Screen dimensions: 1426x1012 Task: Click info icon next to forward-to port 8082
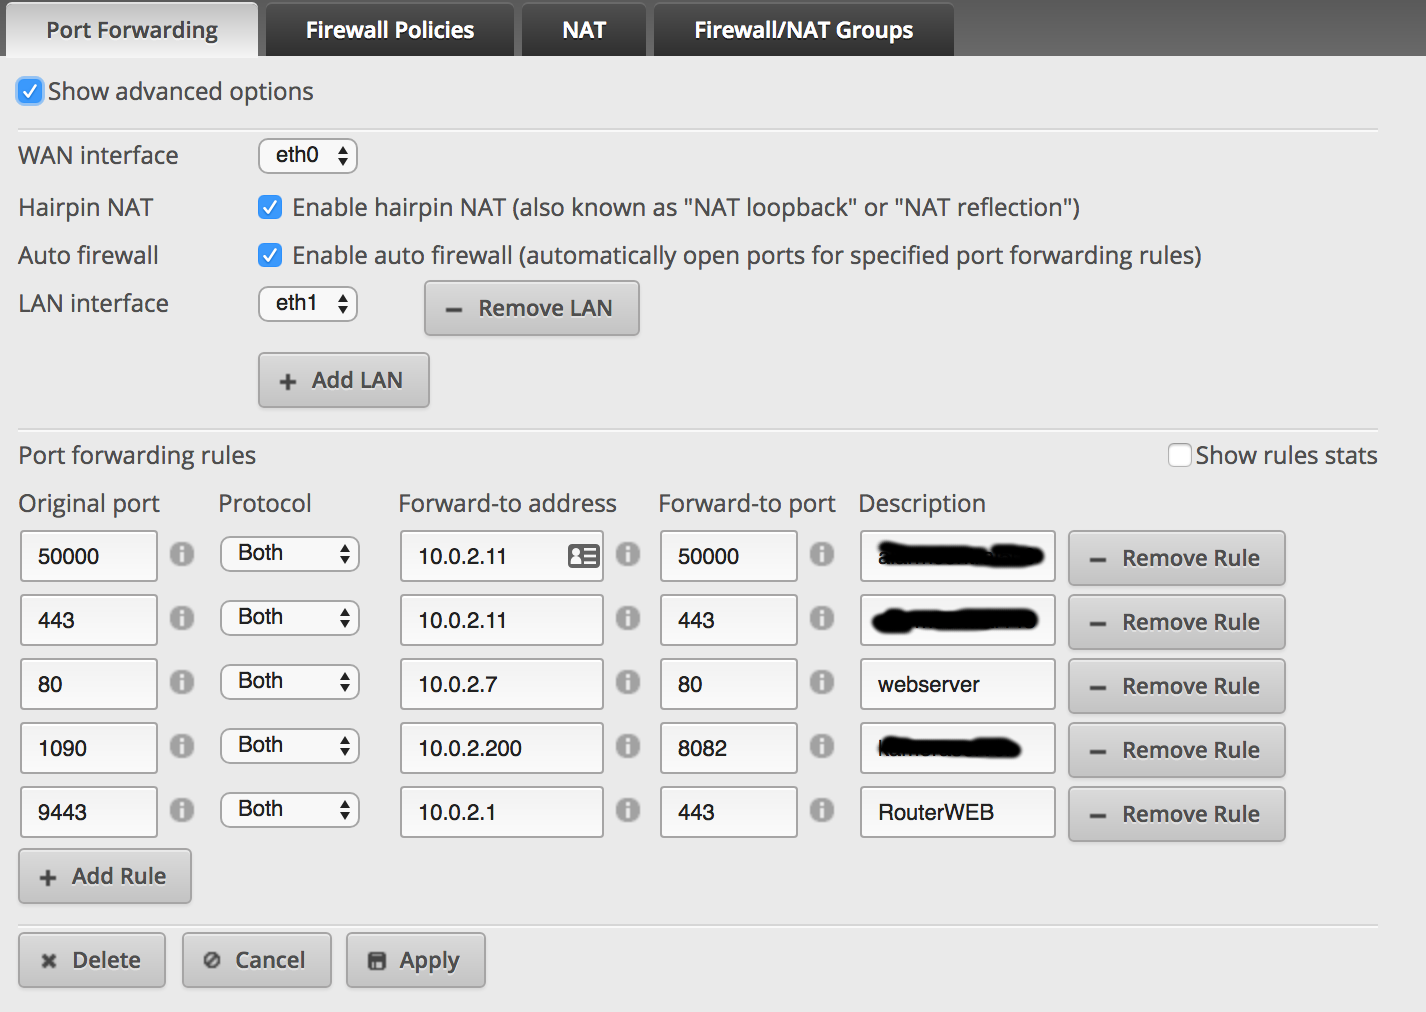point(822,746)
